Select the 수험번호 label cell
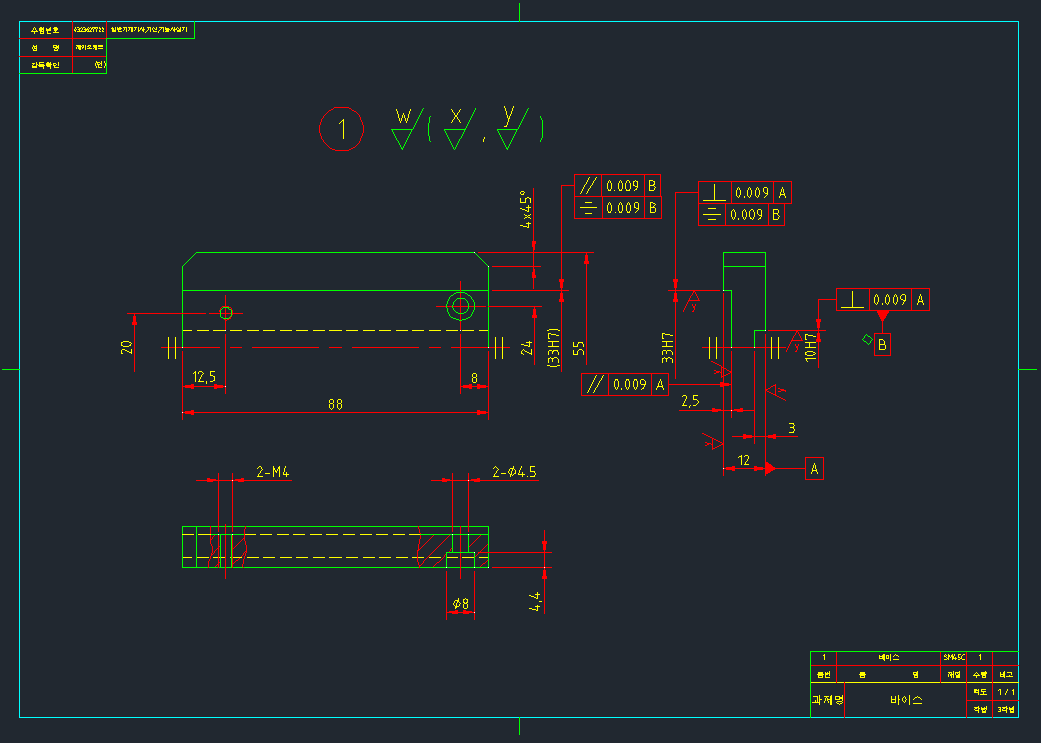Screen dimensions: 1041x743 point(46,30)
